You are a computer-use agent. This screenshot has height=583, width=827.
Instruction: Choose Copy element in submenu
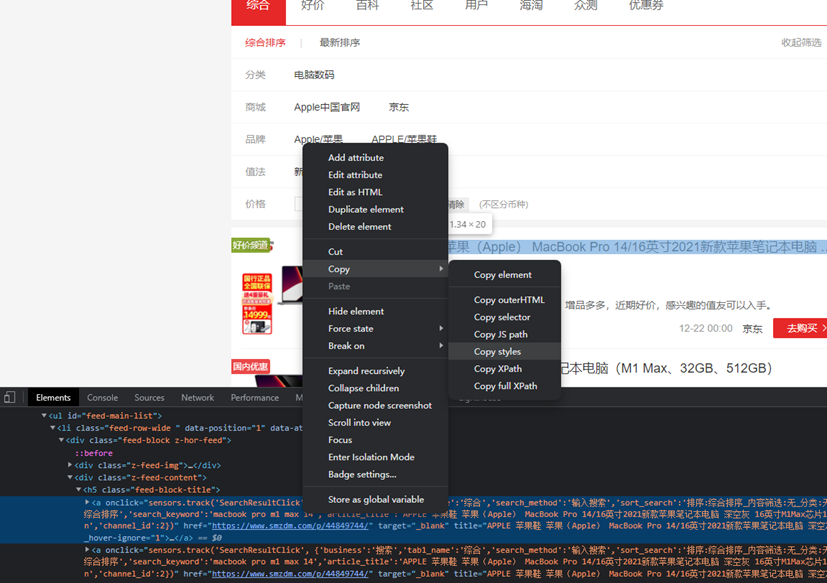pos(505,275)
